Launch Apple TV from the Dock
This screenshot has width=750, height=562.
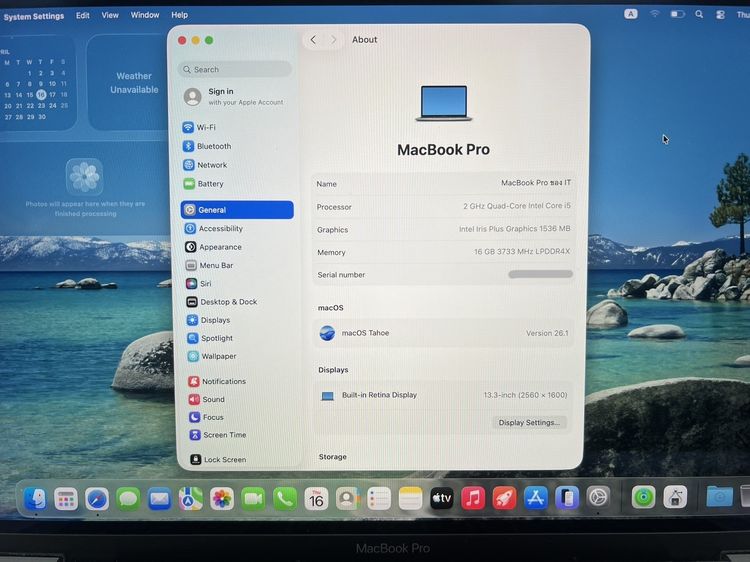[441, 498]
